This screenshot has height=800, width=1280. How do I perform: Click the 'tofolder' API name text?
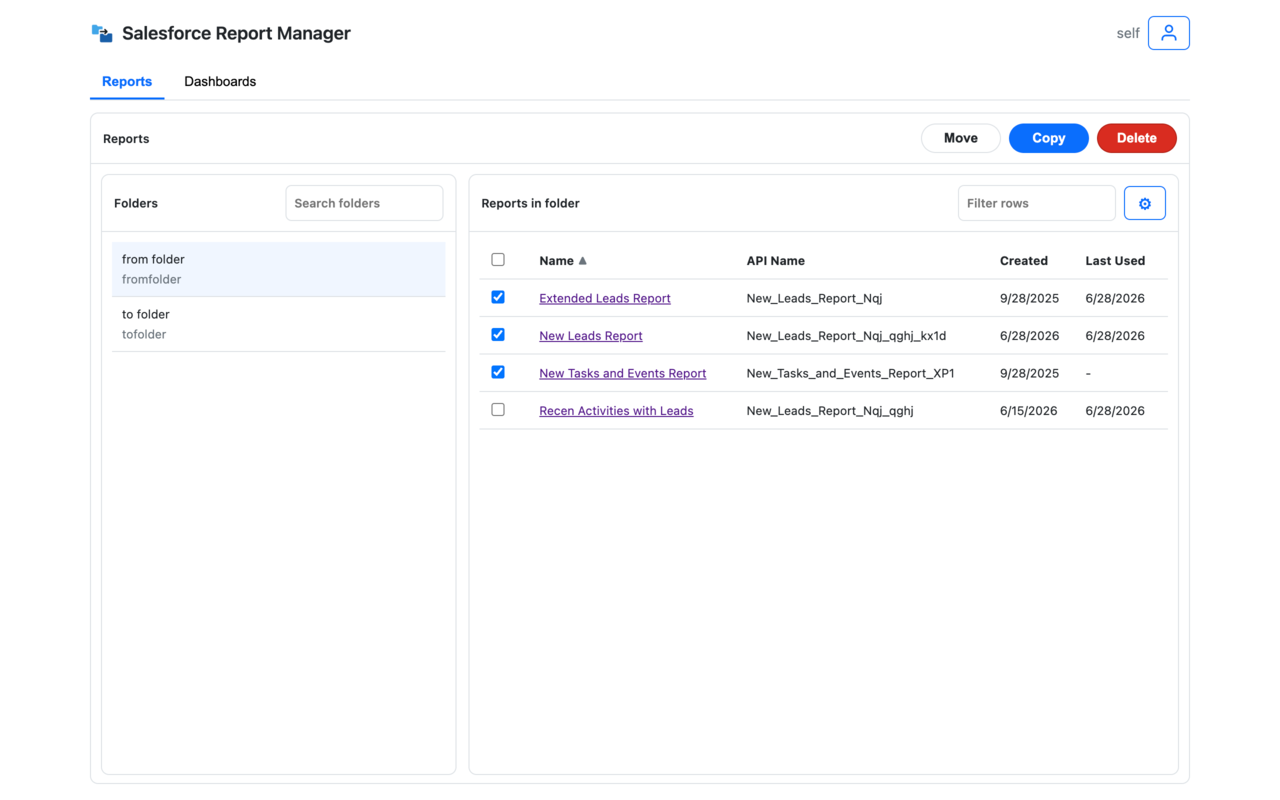(144, 335)
